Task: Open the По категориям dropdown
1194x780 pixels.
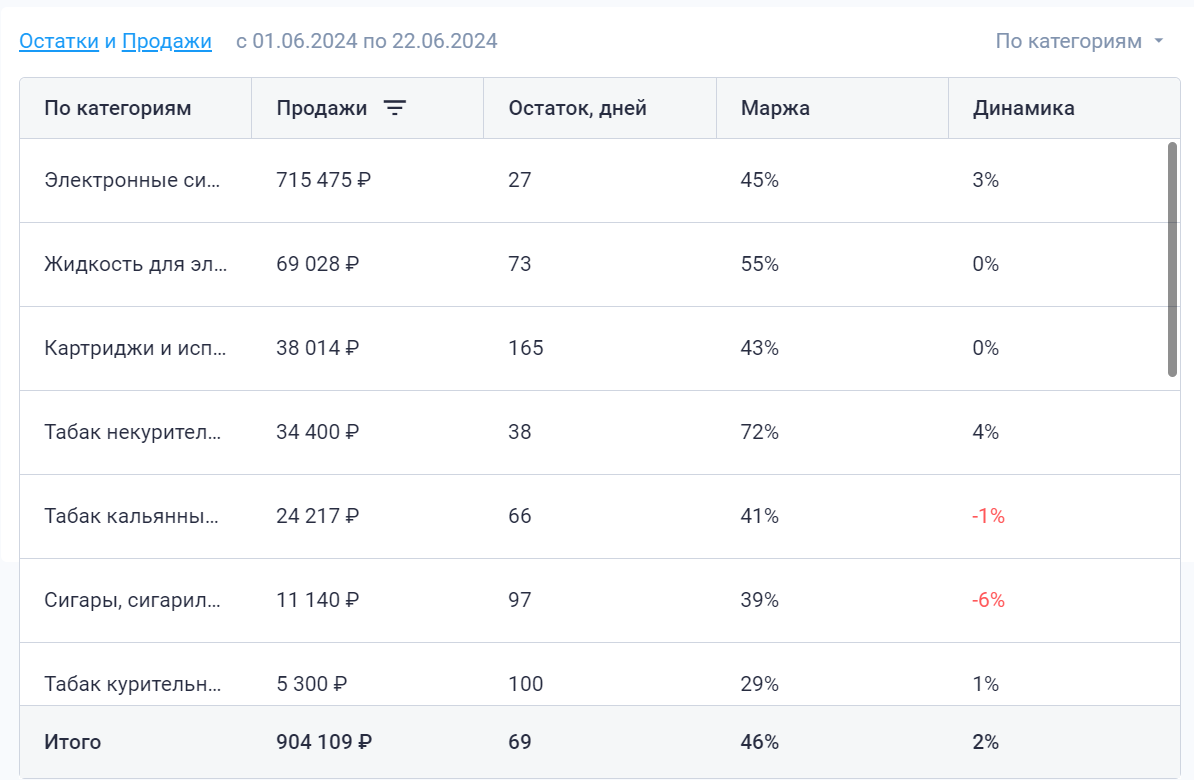Action: click(1068, 41)
